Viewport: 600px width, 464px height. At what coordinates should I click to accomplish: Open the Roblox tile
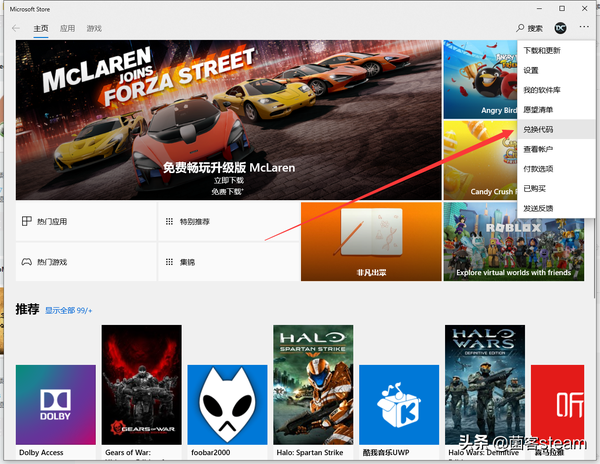[514, 241]
